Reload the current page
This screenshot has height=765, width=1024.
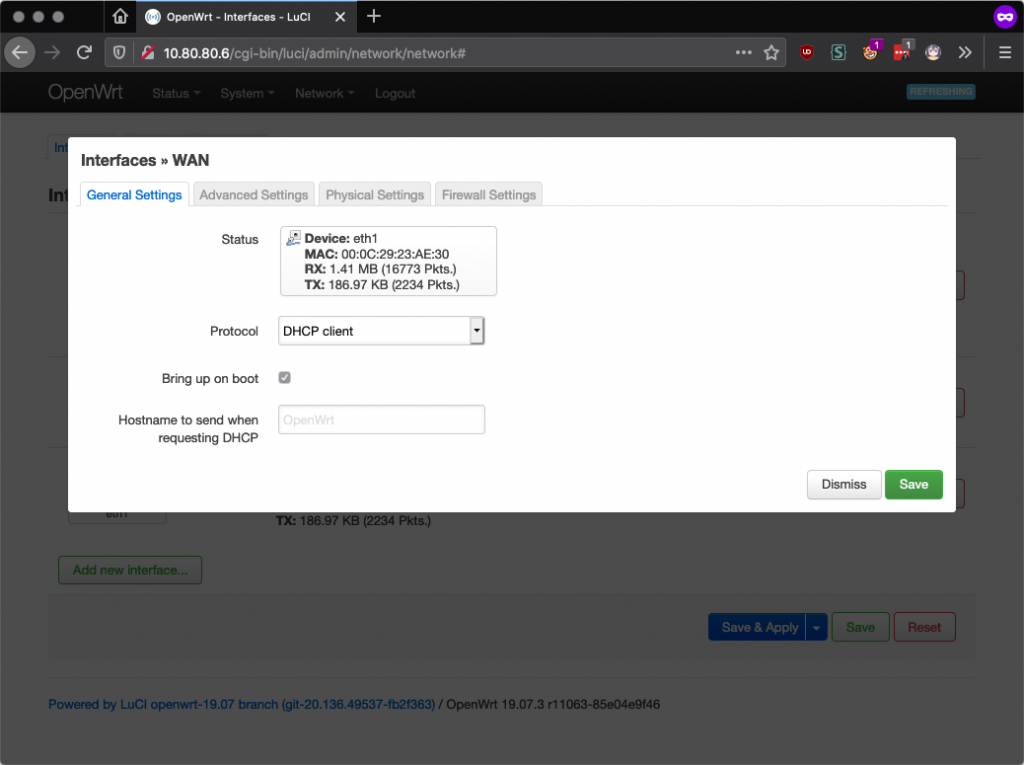click(x=84, y=53)
